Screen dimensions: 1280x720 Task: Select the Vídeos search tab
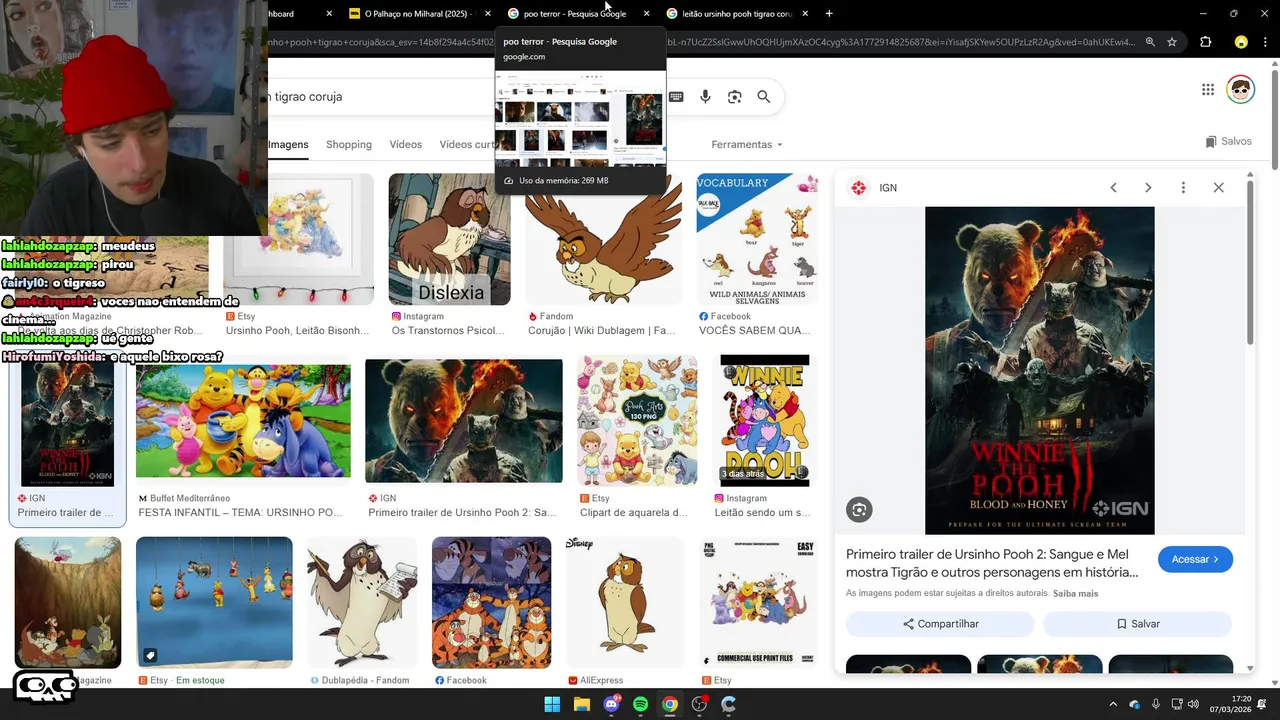[x=406, y=144]
